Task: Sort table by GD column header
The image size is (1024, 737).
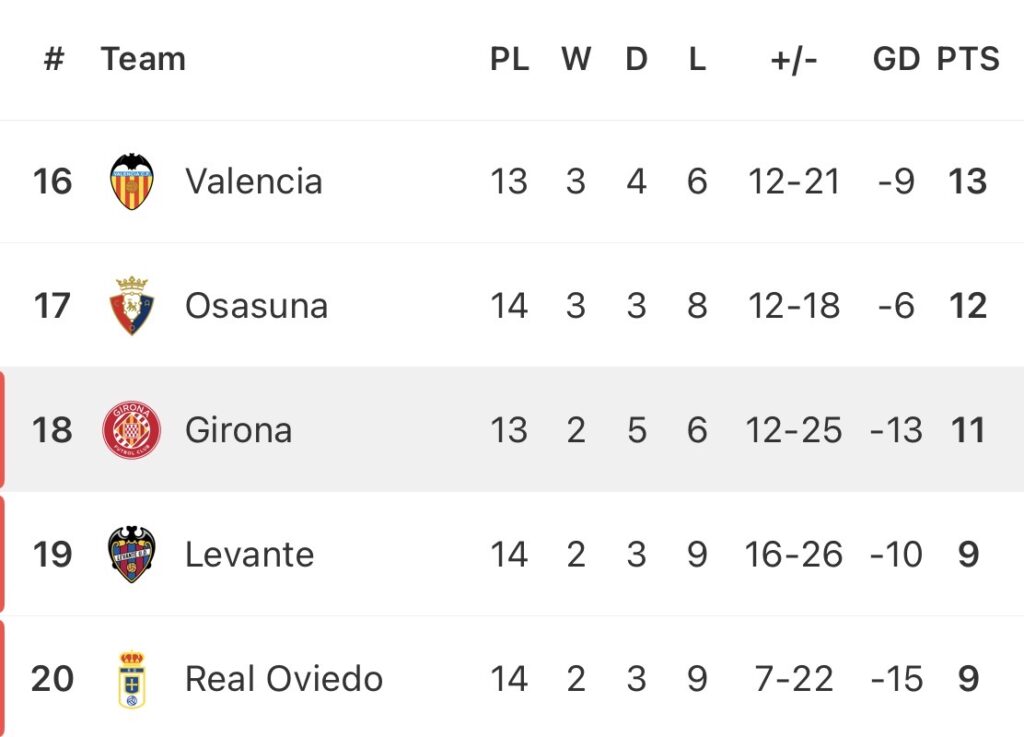Action: [x=895, y=59]
